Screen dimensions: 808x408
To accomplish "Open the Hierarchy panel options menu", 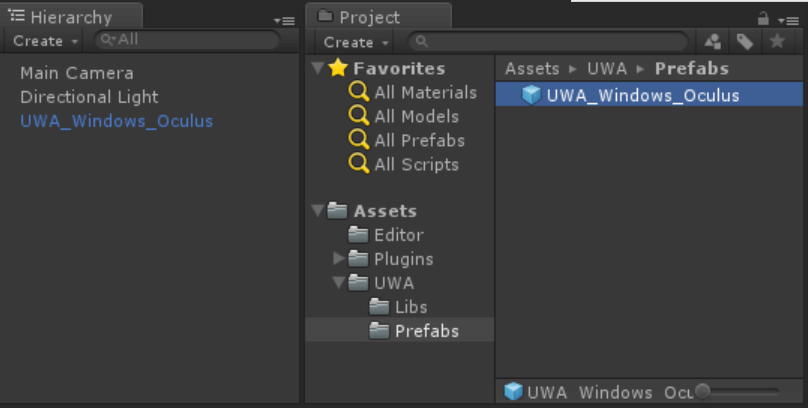I will click(x=284, y=19).
